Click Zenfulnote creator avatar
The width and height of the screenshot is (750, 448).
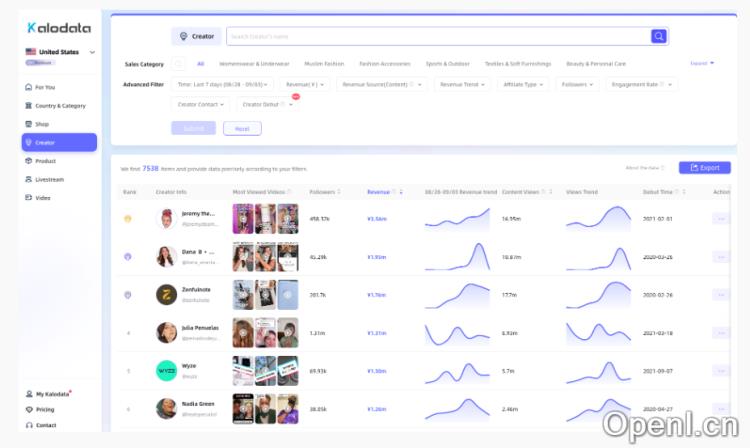pyautogui.click(x=167, y=294)
